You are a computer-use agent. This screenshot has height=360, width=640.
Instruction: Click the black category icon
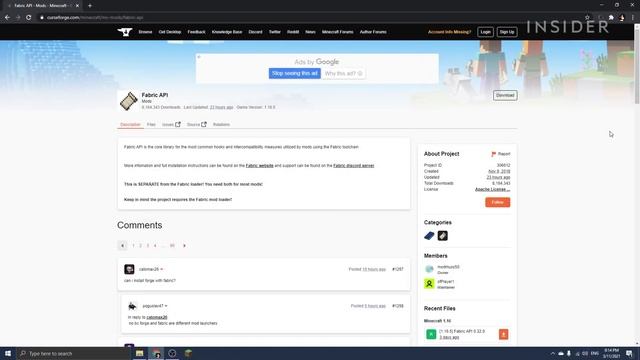point(443,236)
